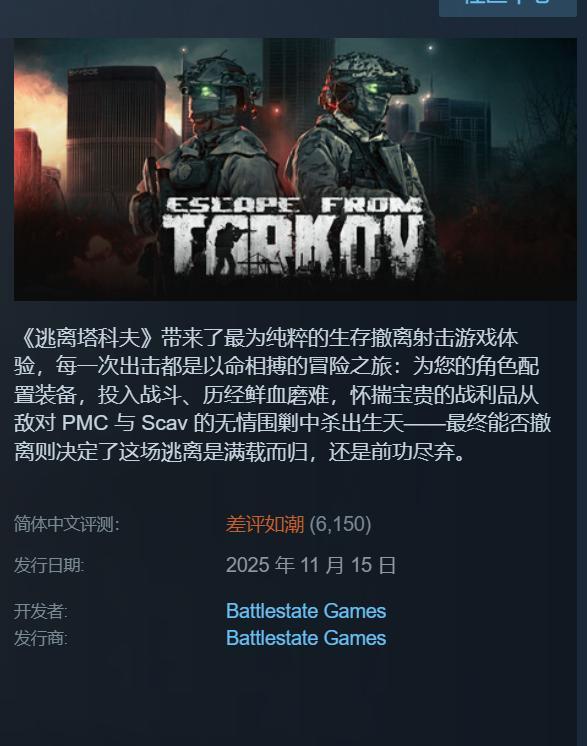The image size is (587, 746).
Task: Click the 发行商 label
Action: pos(40,638)
